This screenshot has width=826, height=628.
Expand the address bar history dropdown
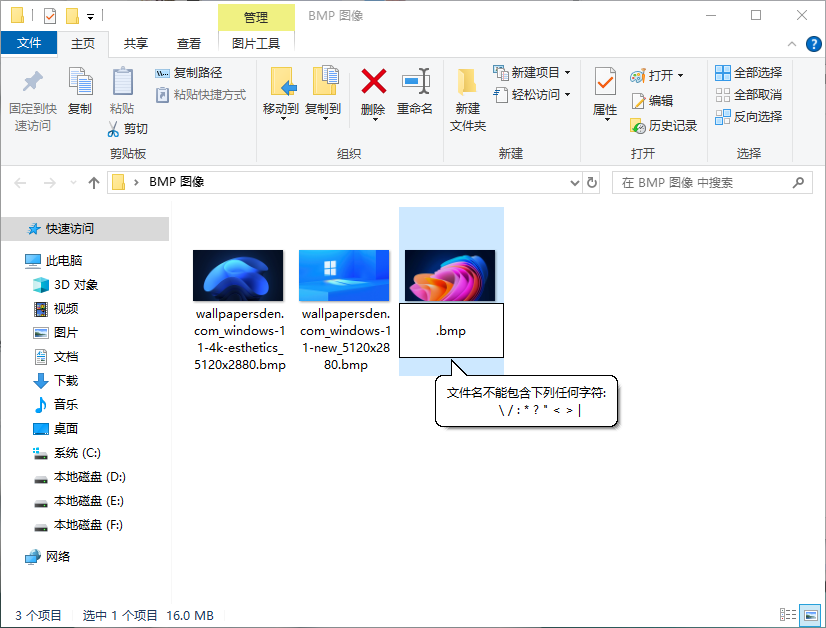pyautogui.click(x=575, y=183)
